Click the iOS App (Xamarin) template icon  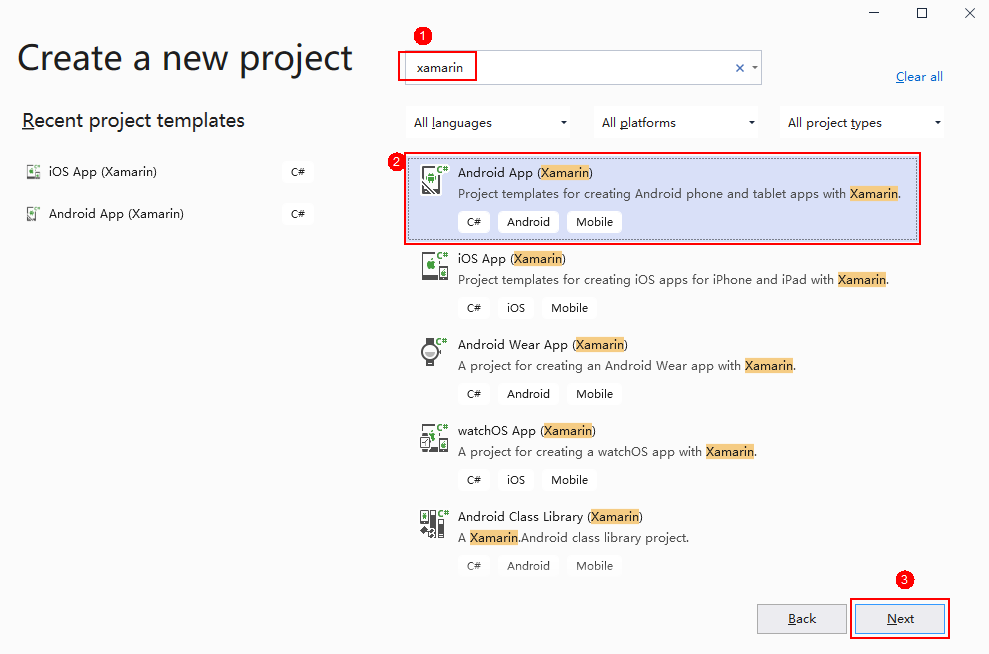tap(434, 267)
